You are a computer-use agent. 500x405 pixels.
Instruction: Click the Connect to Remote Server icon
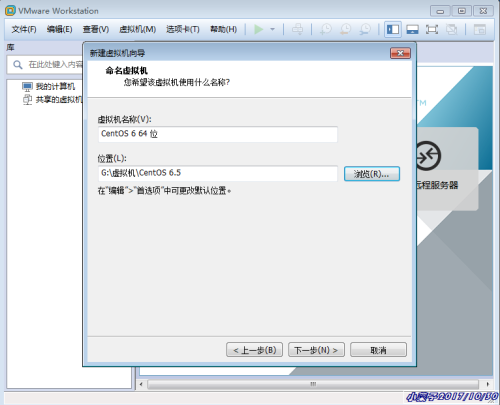(x=429, y=156)
